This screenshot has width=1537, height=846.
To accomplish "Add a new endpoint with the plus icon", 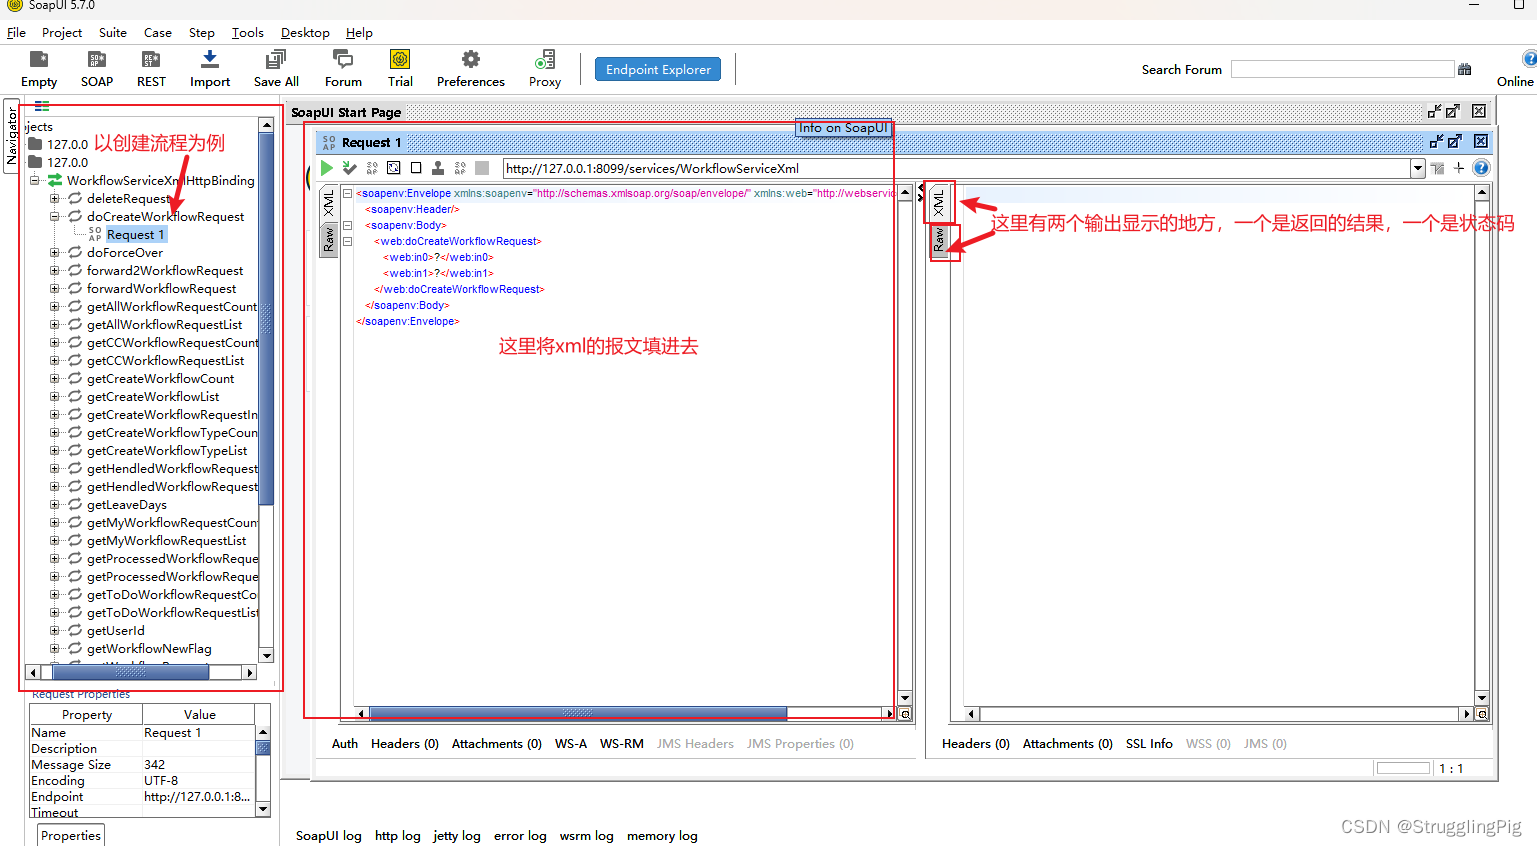I will pyautogui.click(x=1459, y=168).
